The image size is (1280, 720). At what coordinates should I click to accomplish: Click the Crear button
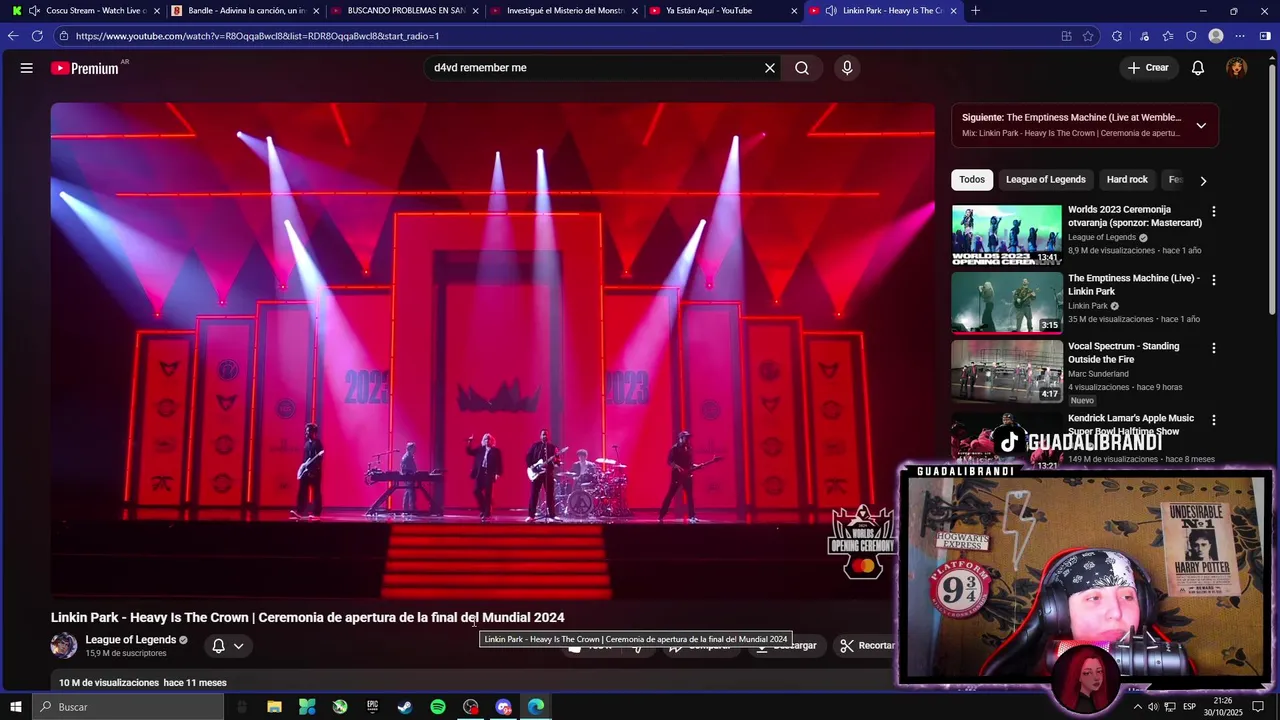pyautogui.click(x=1148, y=68)
